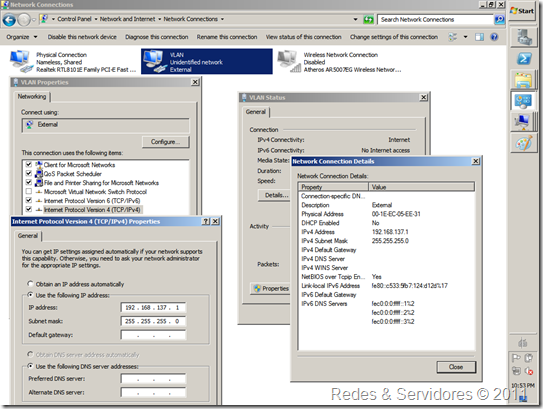Toggle Client for Microsoft Networks checkbox
This screenshot has width=543, height=409.
point(29,164)
